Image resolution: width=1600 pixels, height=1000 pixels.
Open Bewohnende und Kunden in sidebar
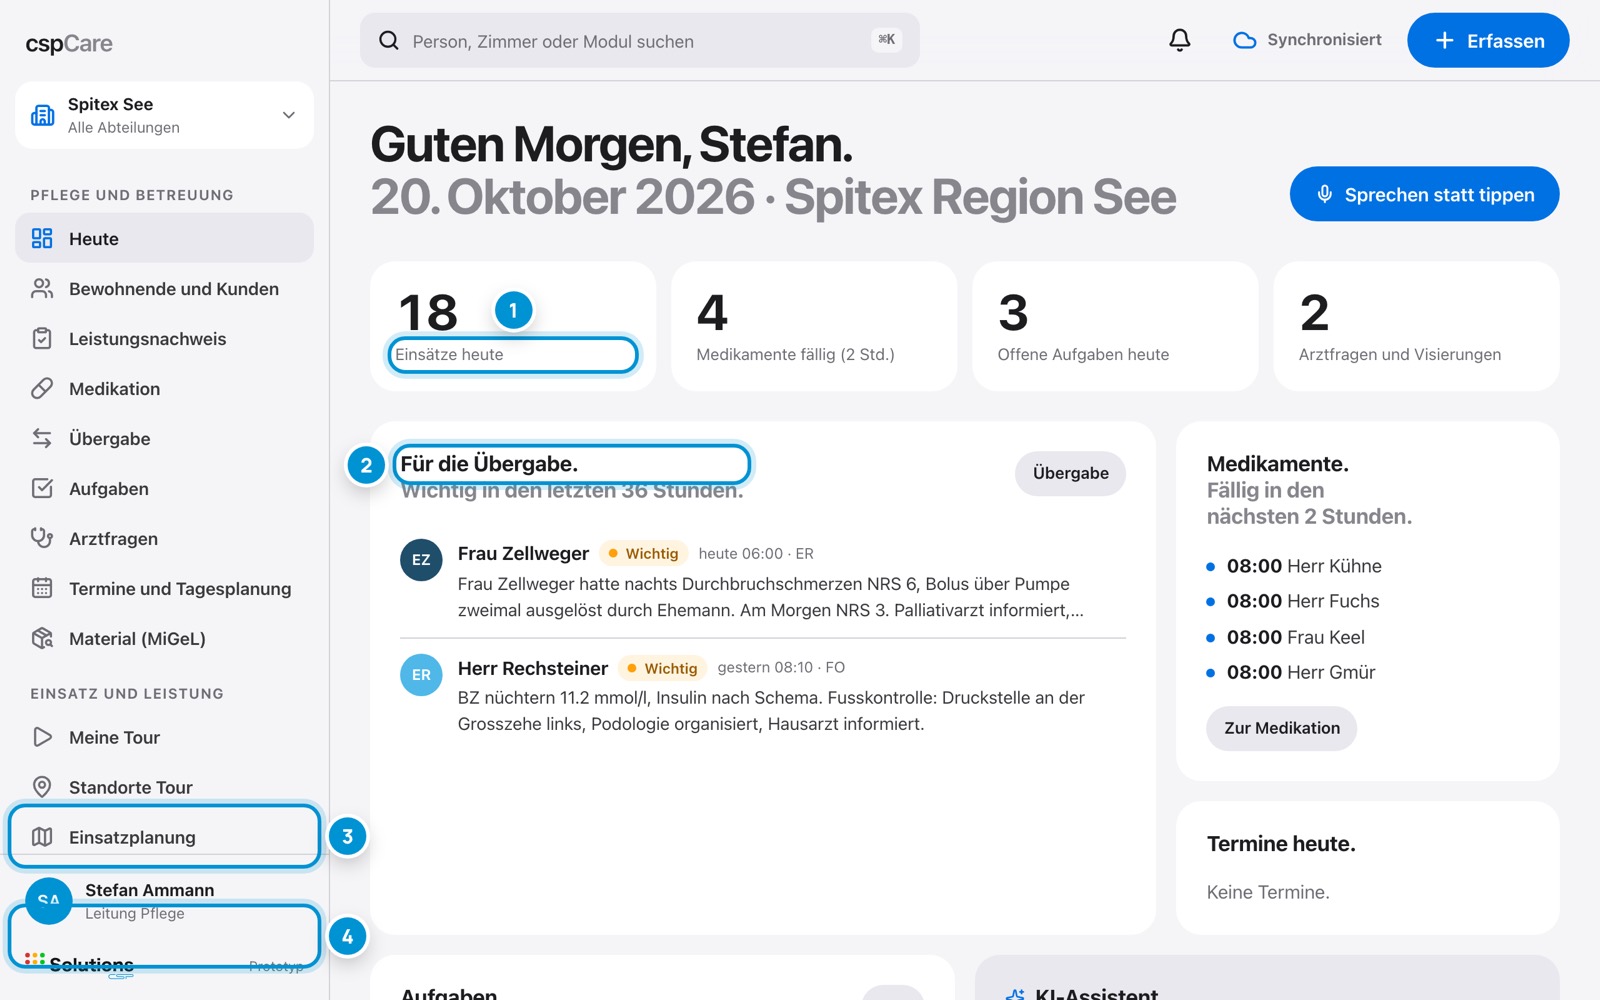click(164, 288)
